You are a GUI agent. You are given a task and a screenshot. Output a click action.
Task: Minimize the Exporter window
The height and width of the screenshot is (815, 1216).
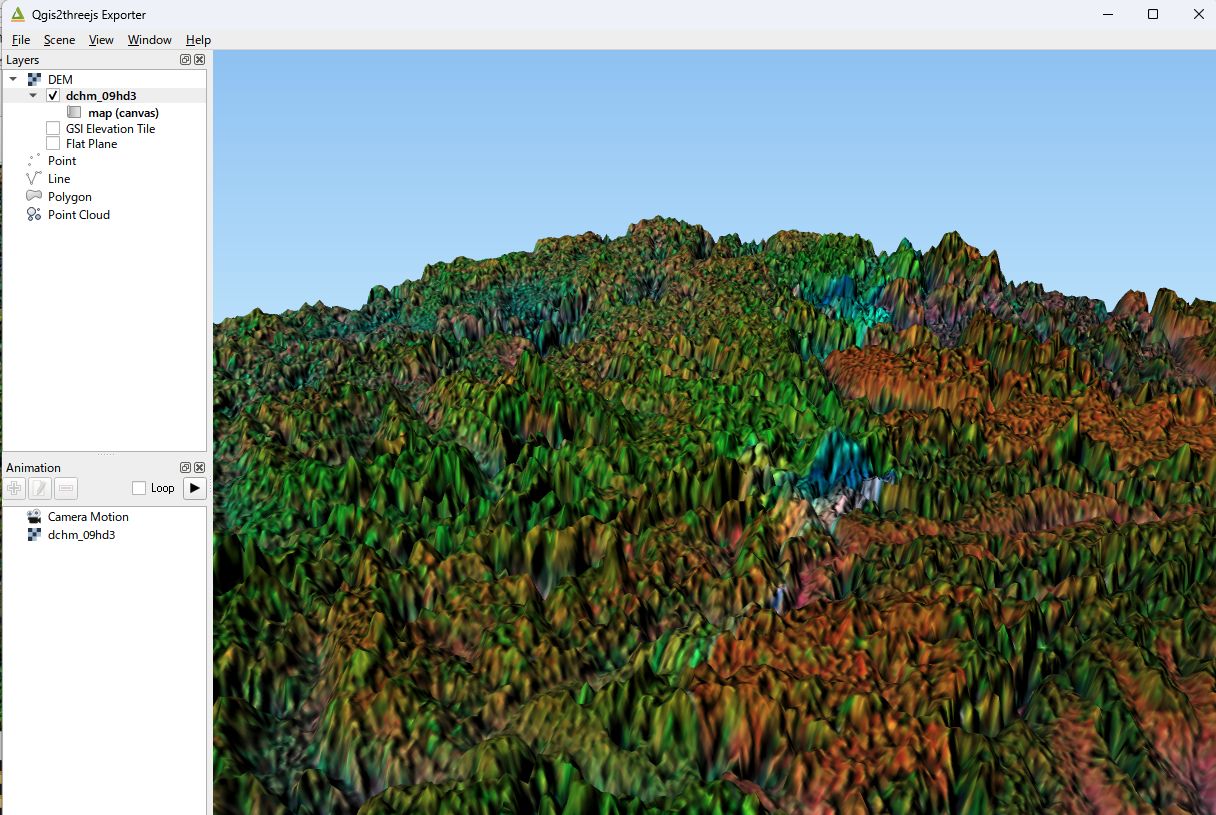click(x=1107, y=14)
